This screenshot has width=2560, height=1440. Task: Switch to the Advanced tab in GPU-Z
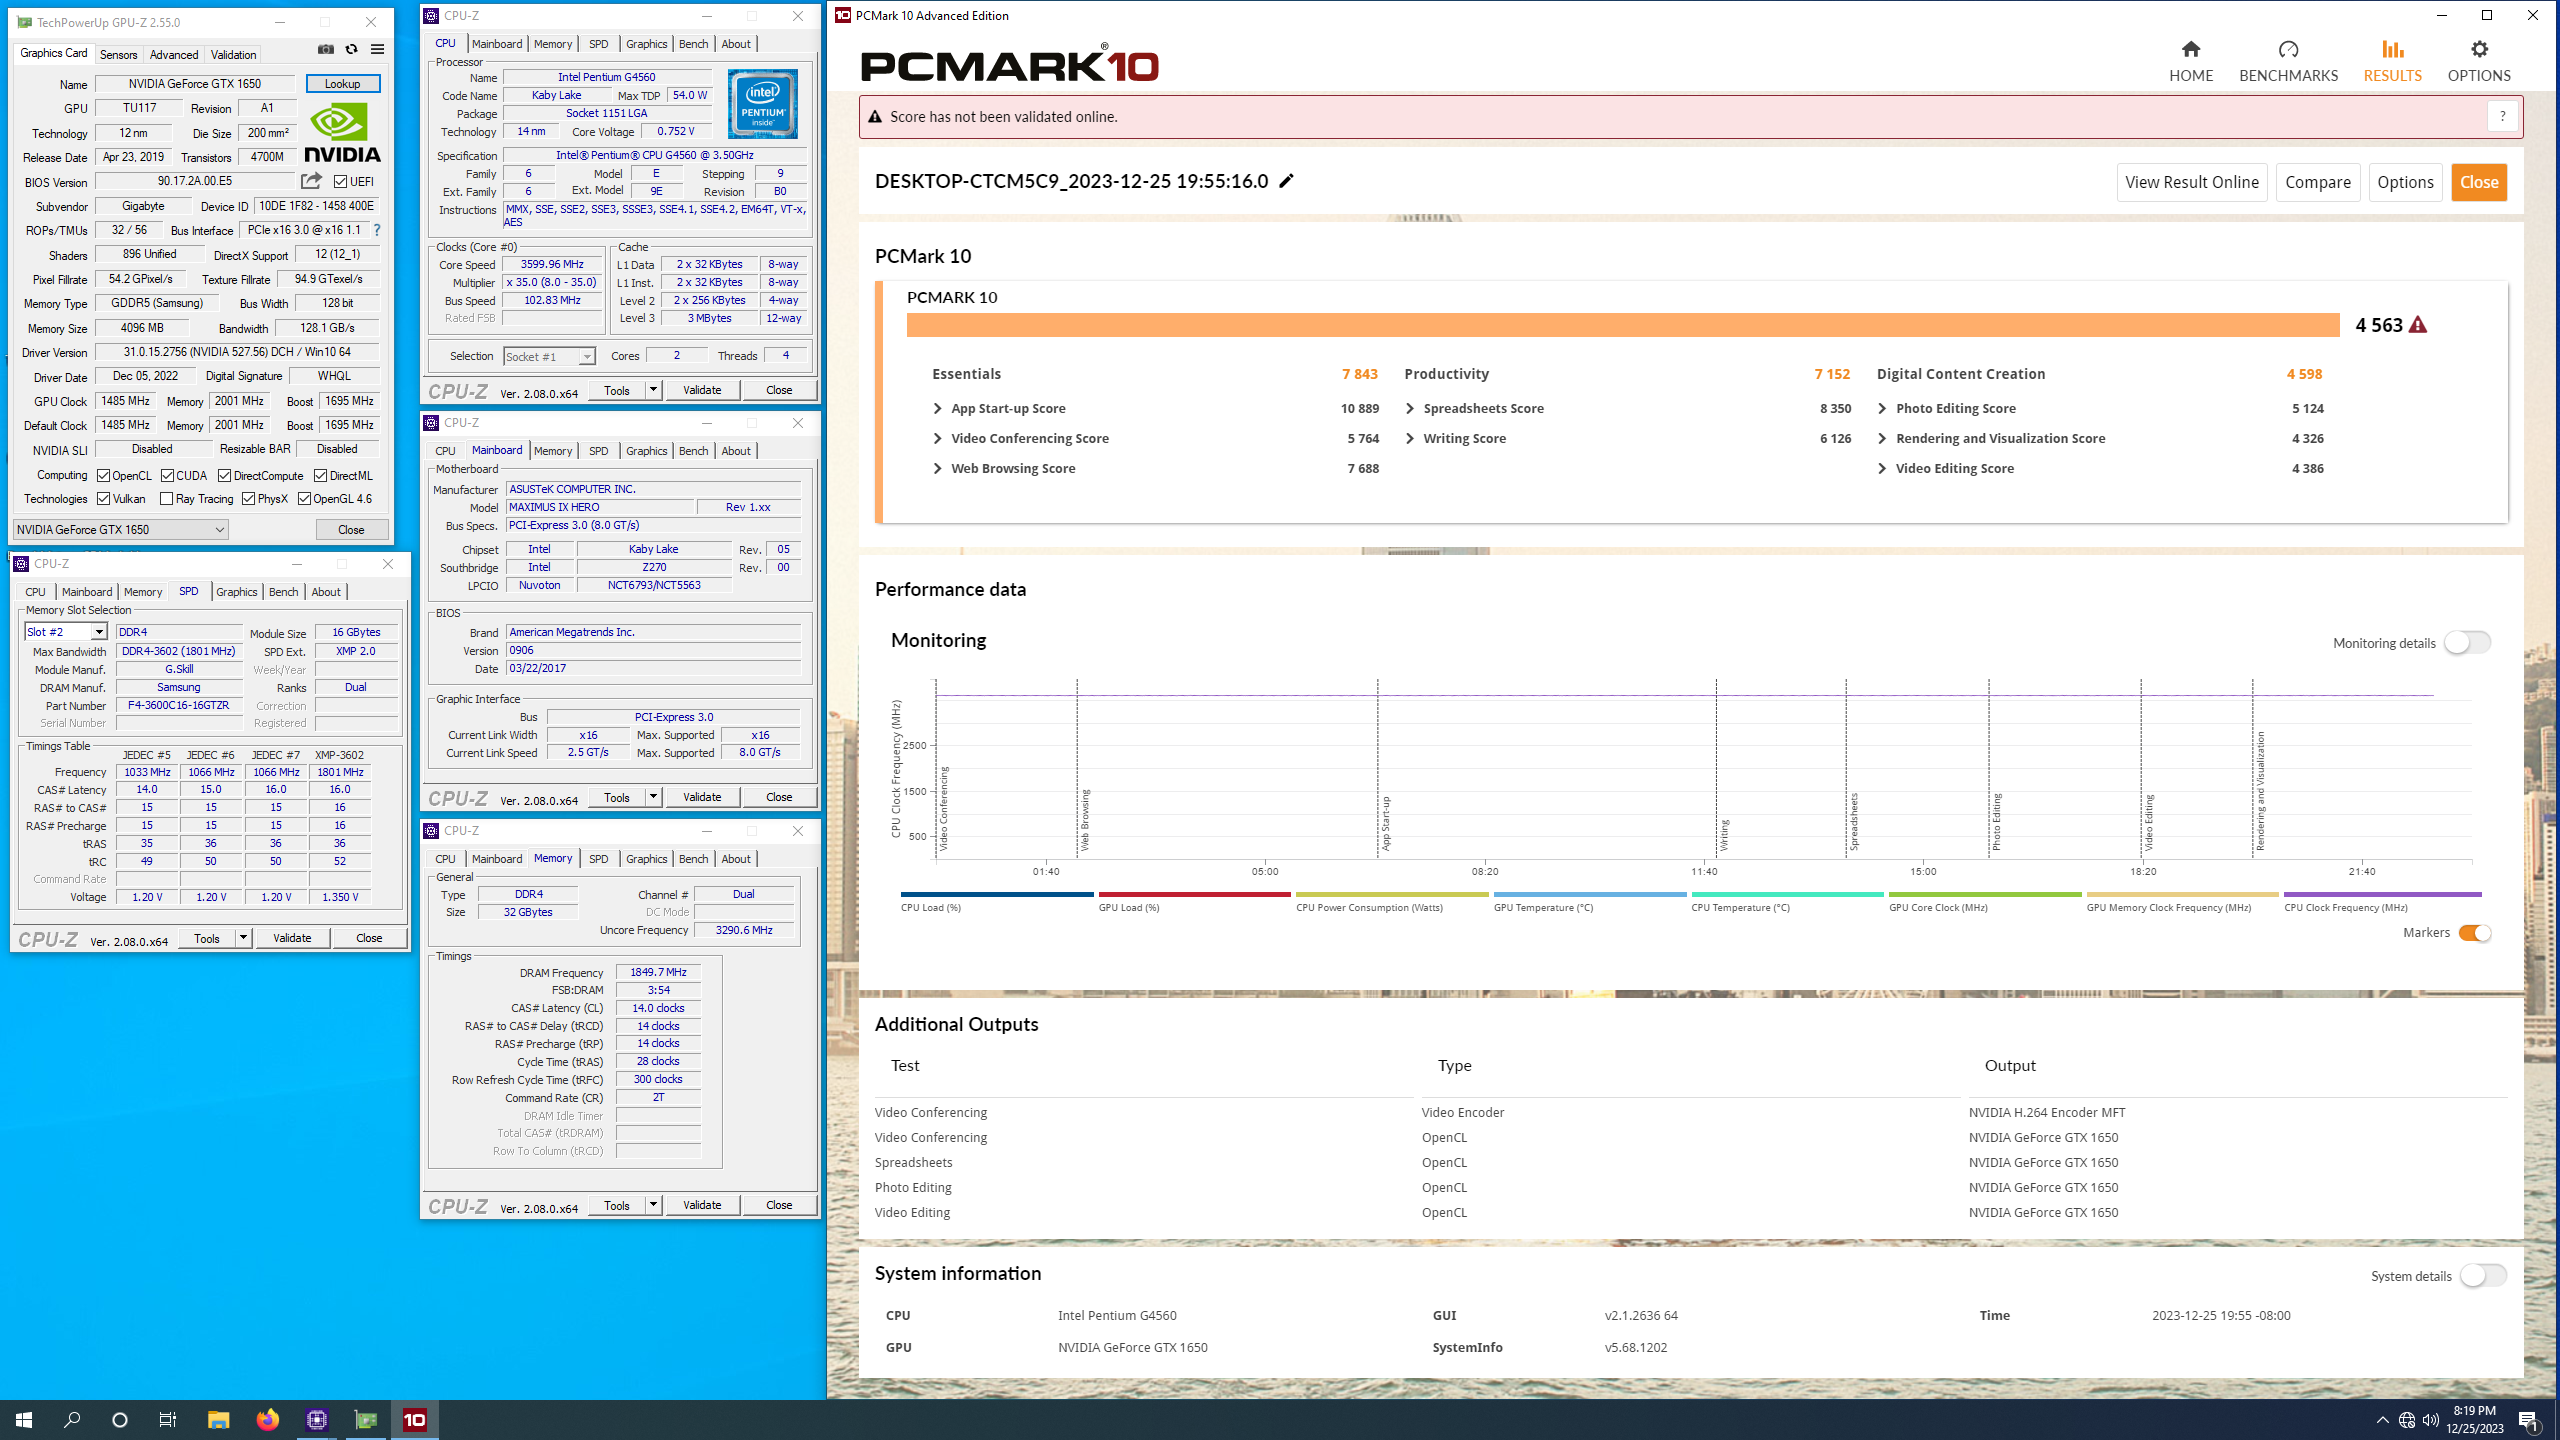tap(174, 54)
